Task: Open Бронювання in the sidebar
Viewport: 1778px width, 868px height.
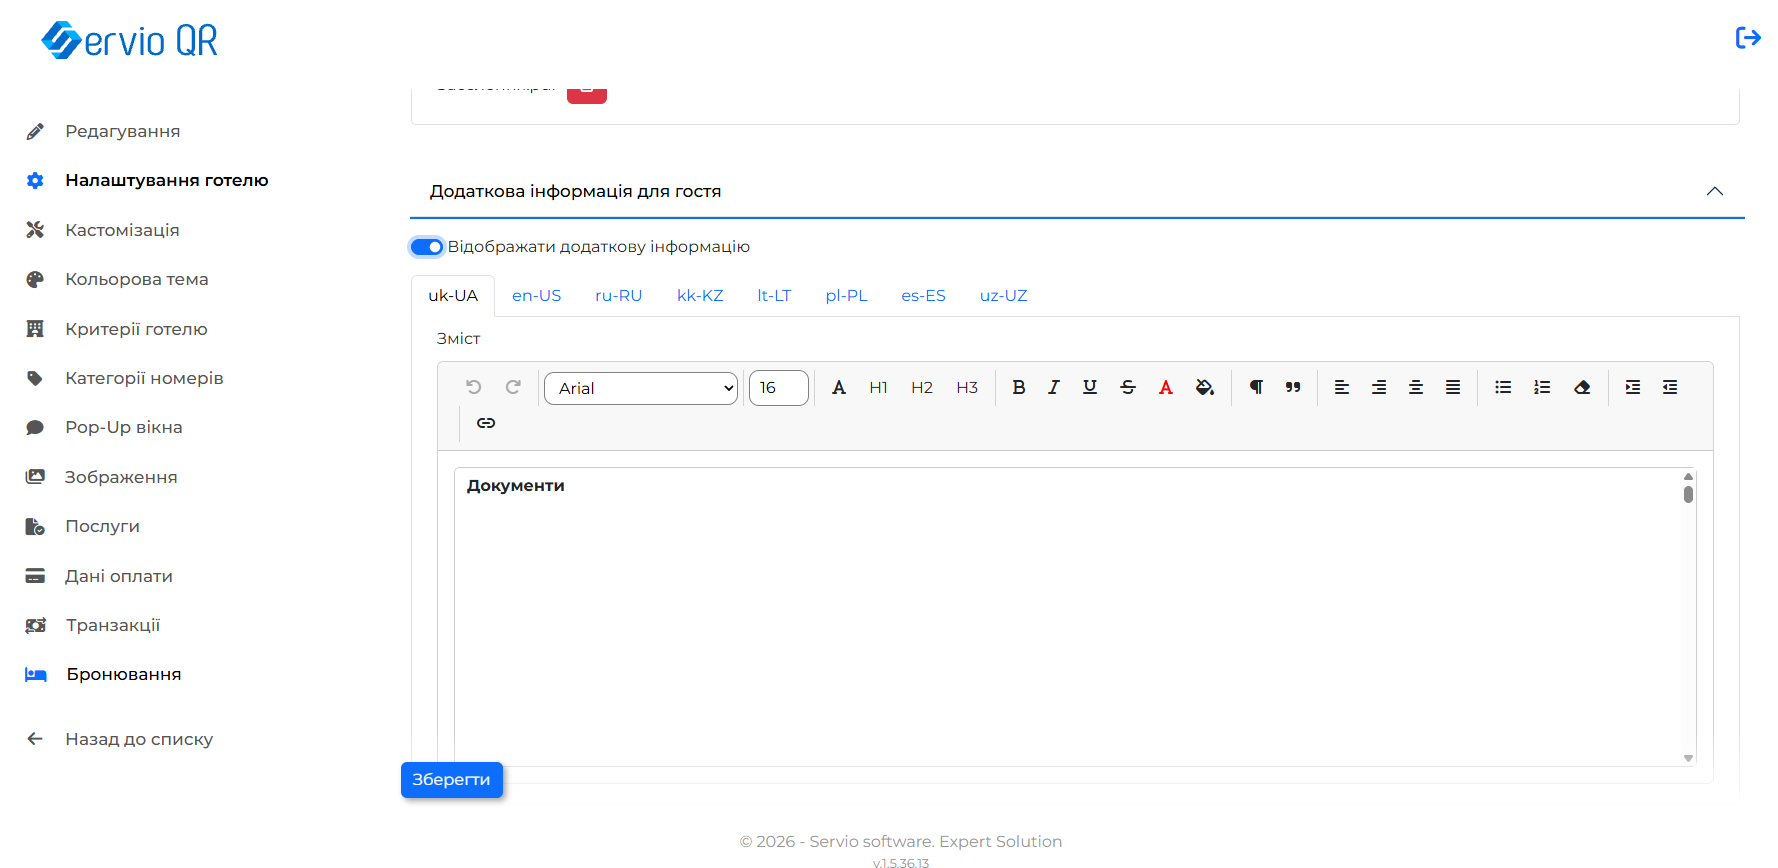Action: click(x=124, y=674)
